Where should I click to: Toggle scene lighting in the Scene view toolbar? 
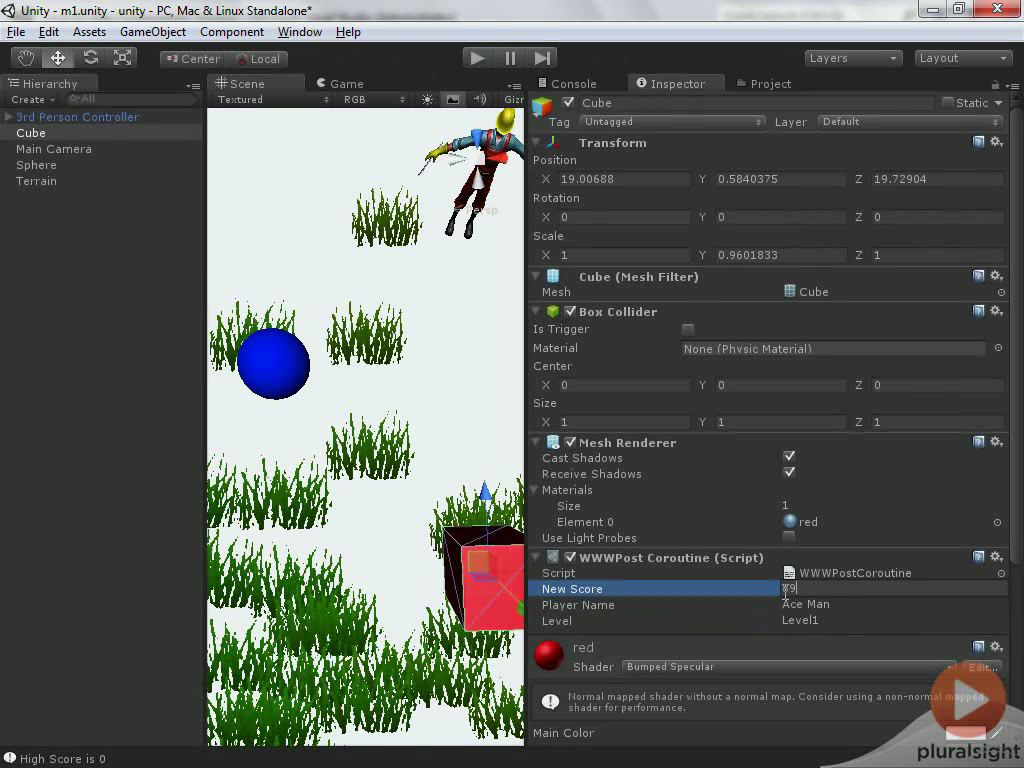(427, 99)
